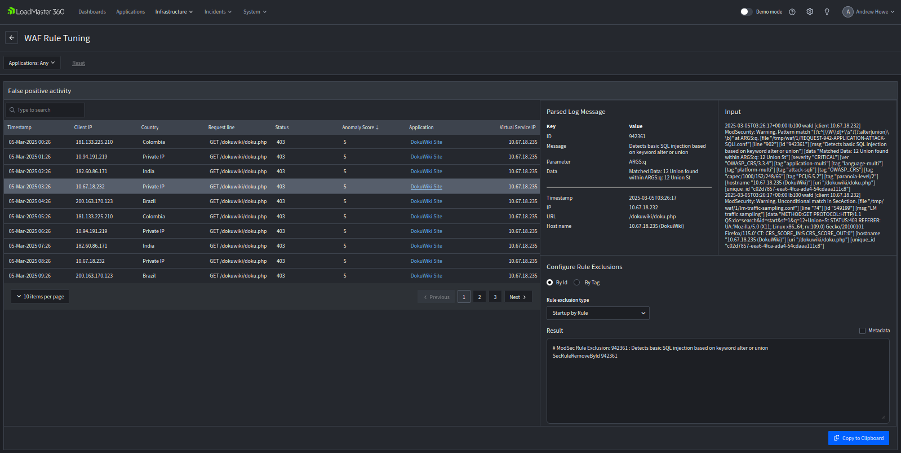The image size is (902, 454).
Task: Open the Dashboards menu item
Action: pos(92,12)
